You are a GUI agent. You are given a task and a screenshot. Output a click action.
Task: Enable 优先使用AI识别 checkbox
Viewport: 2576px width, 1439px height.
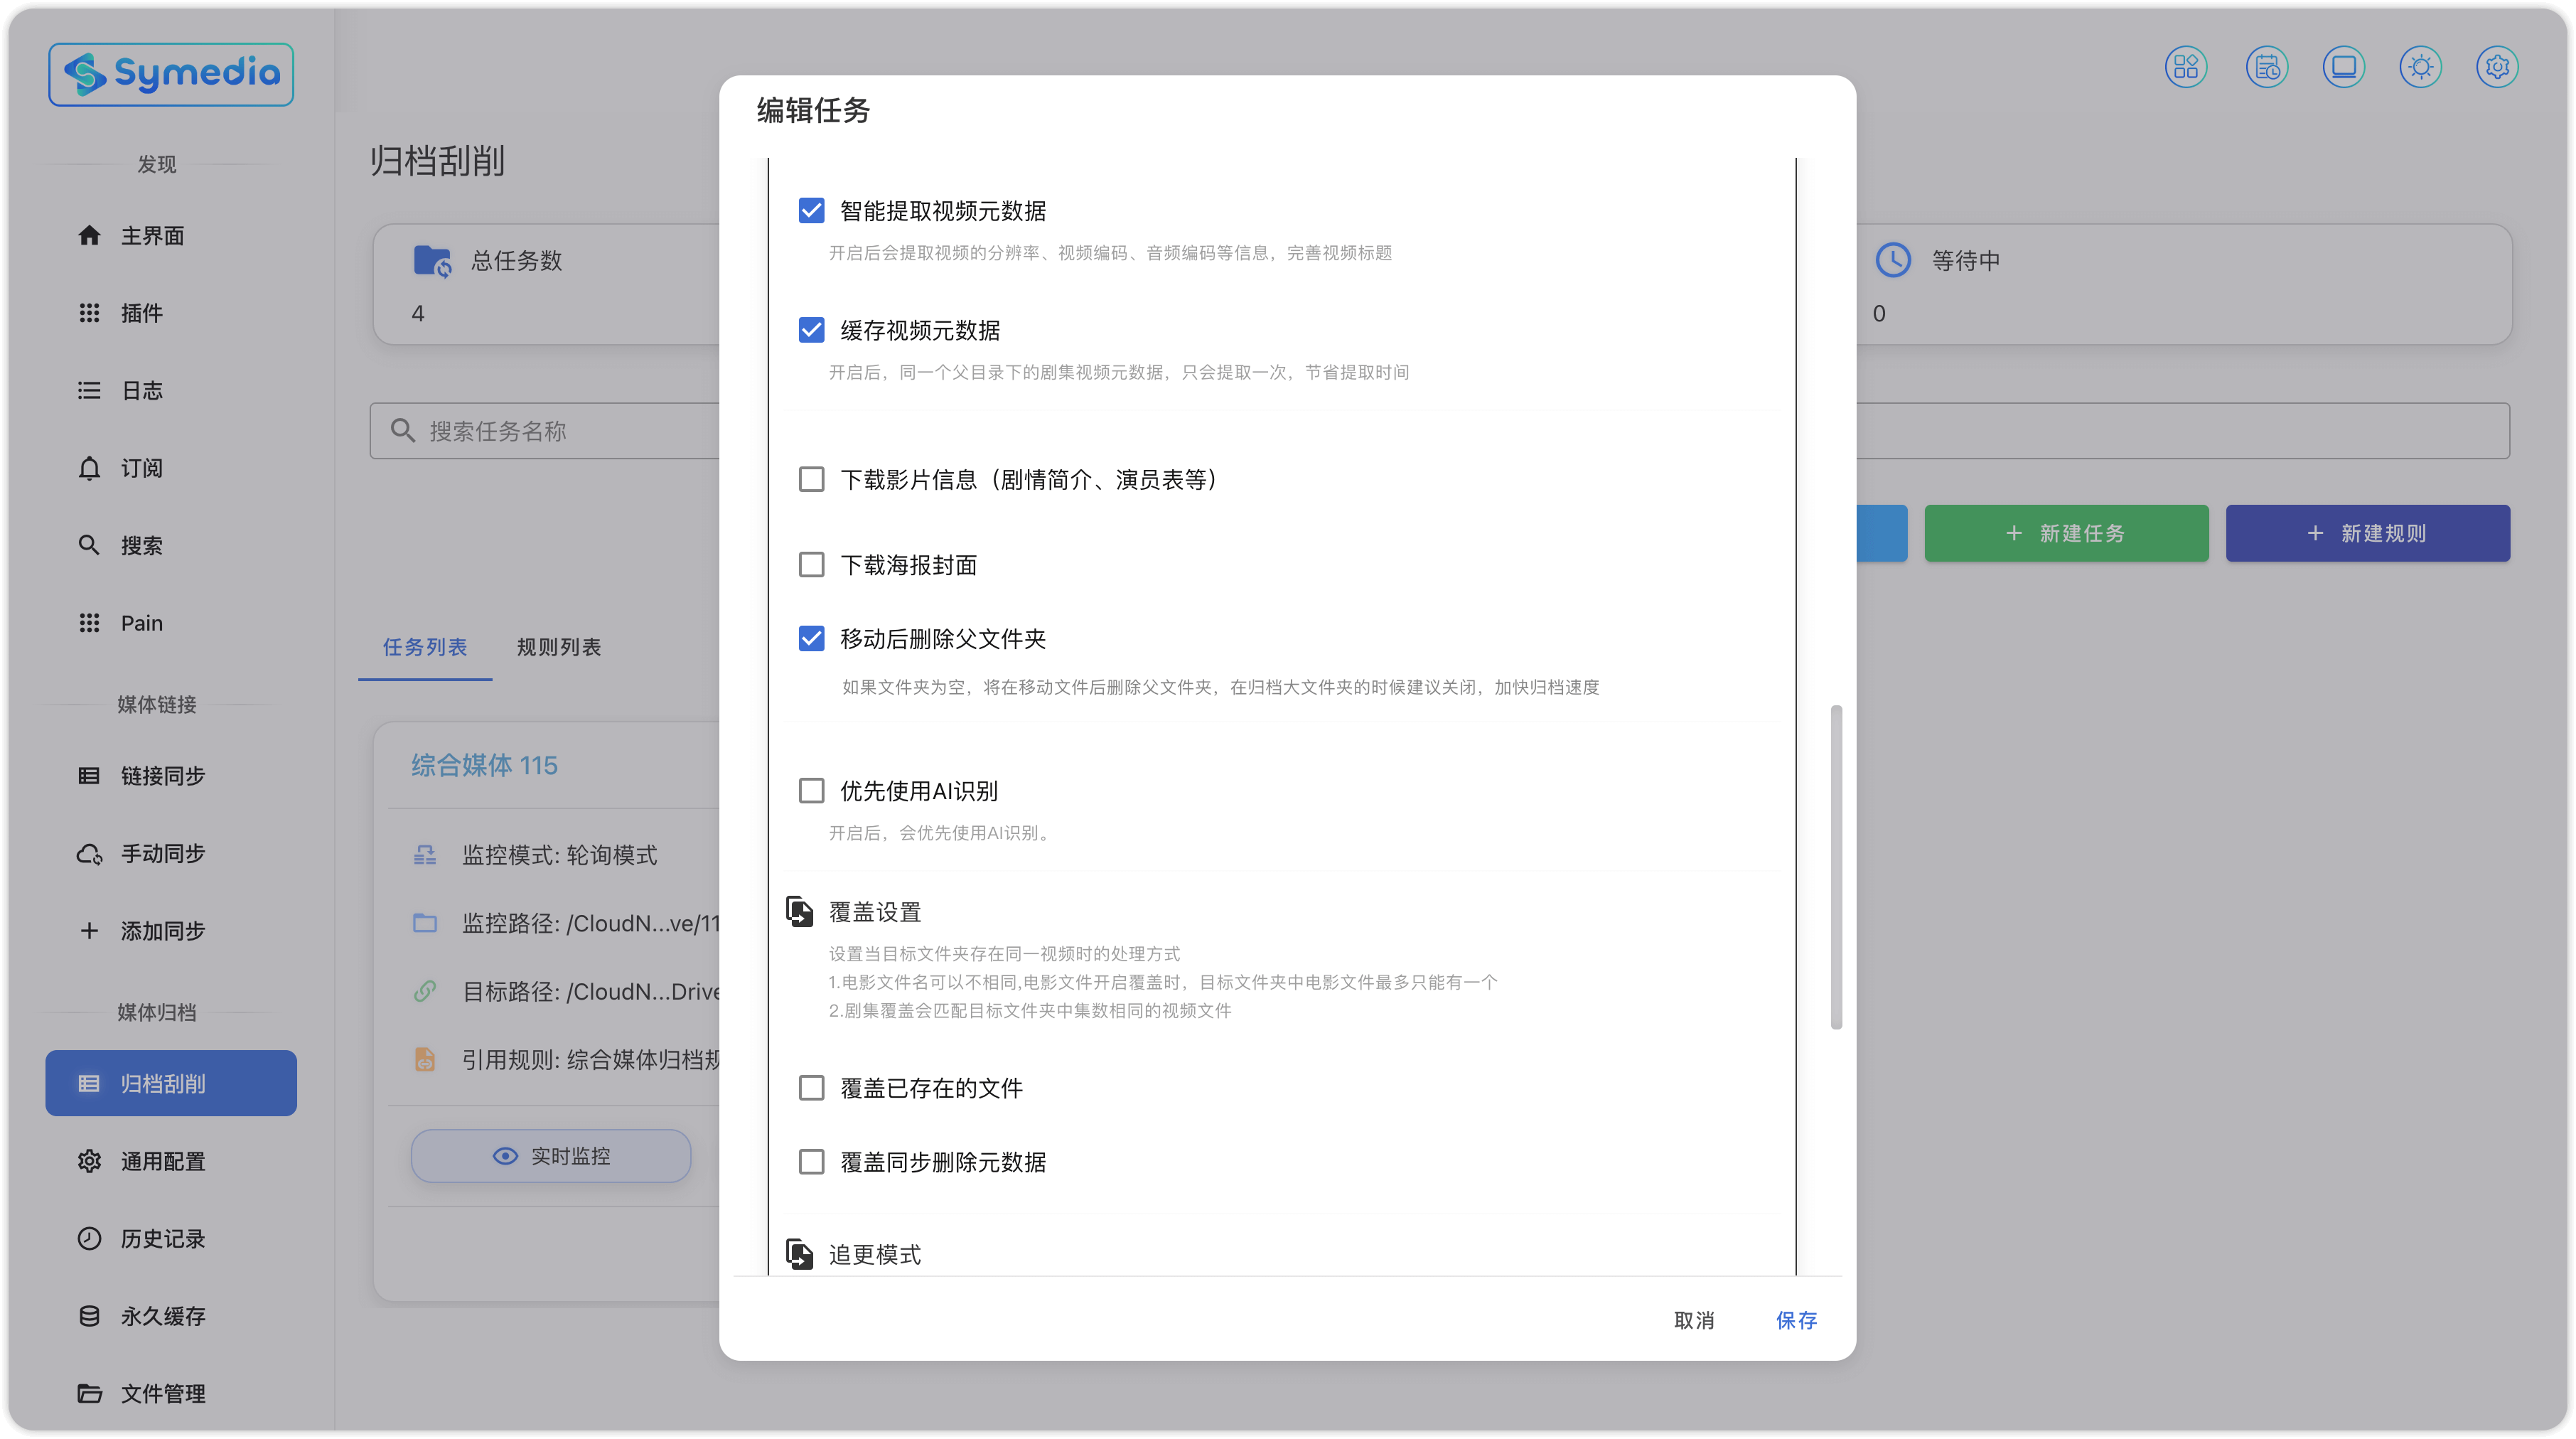[x=811, y=791]
